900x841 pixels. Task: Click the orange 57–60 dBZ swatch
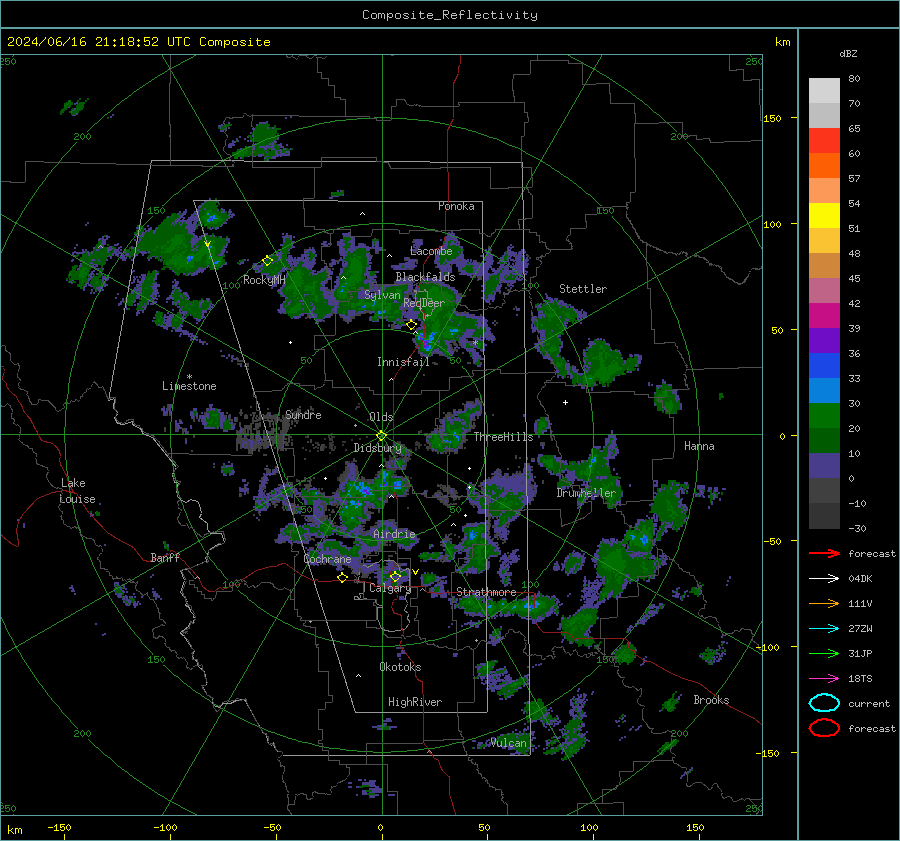(824, 166)
